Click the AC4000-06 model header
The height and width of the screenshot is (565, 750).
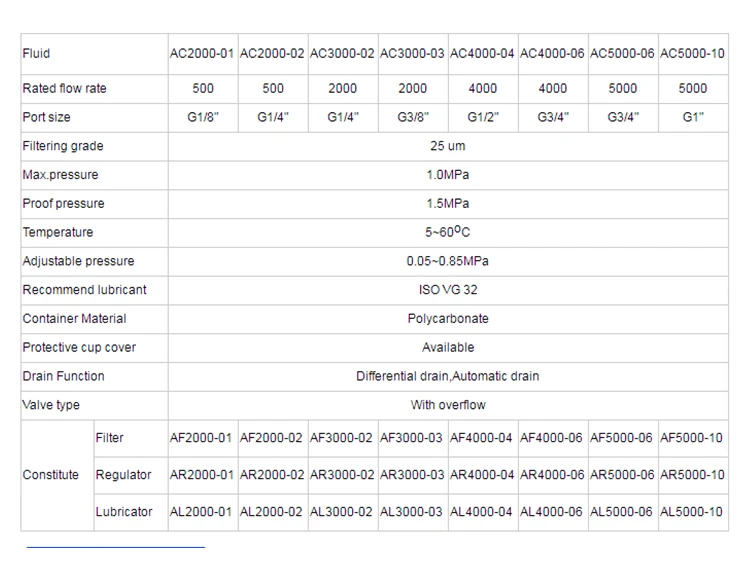coord(553,54)
